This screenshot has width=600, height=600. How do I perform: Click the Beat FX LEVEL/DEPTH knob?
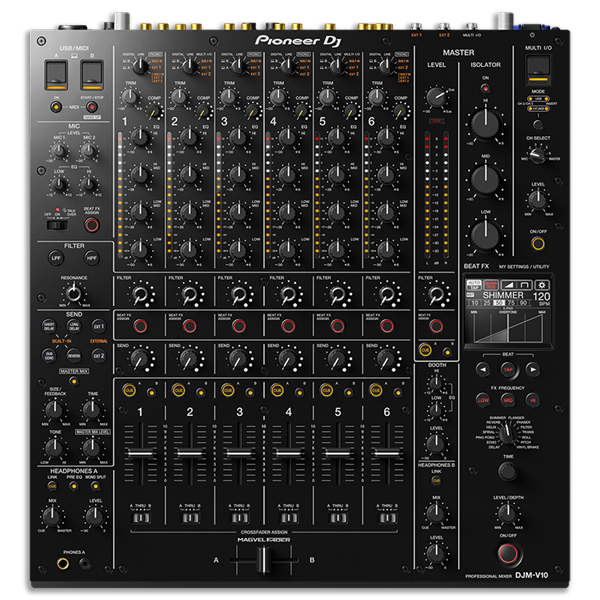pos(508,513)
